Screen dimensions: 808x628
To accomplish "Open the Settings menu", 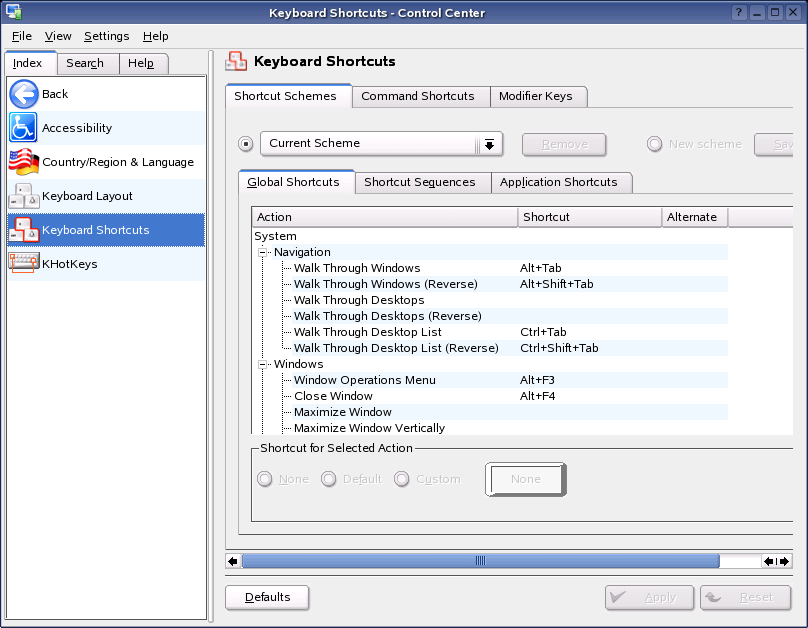I will click(x=106, y=36).
